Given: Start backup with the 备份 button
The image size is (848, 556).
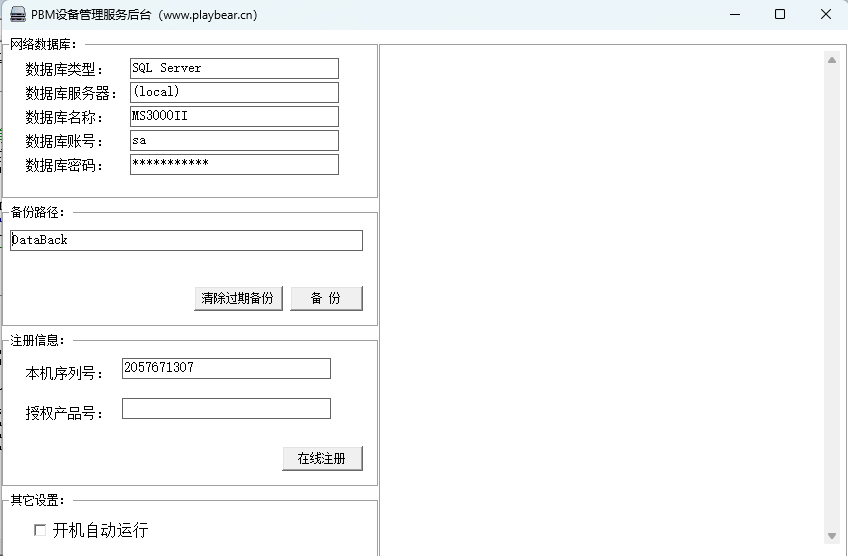Looking at the screenshot, I should coord(326,298).
